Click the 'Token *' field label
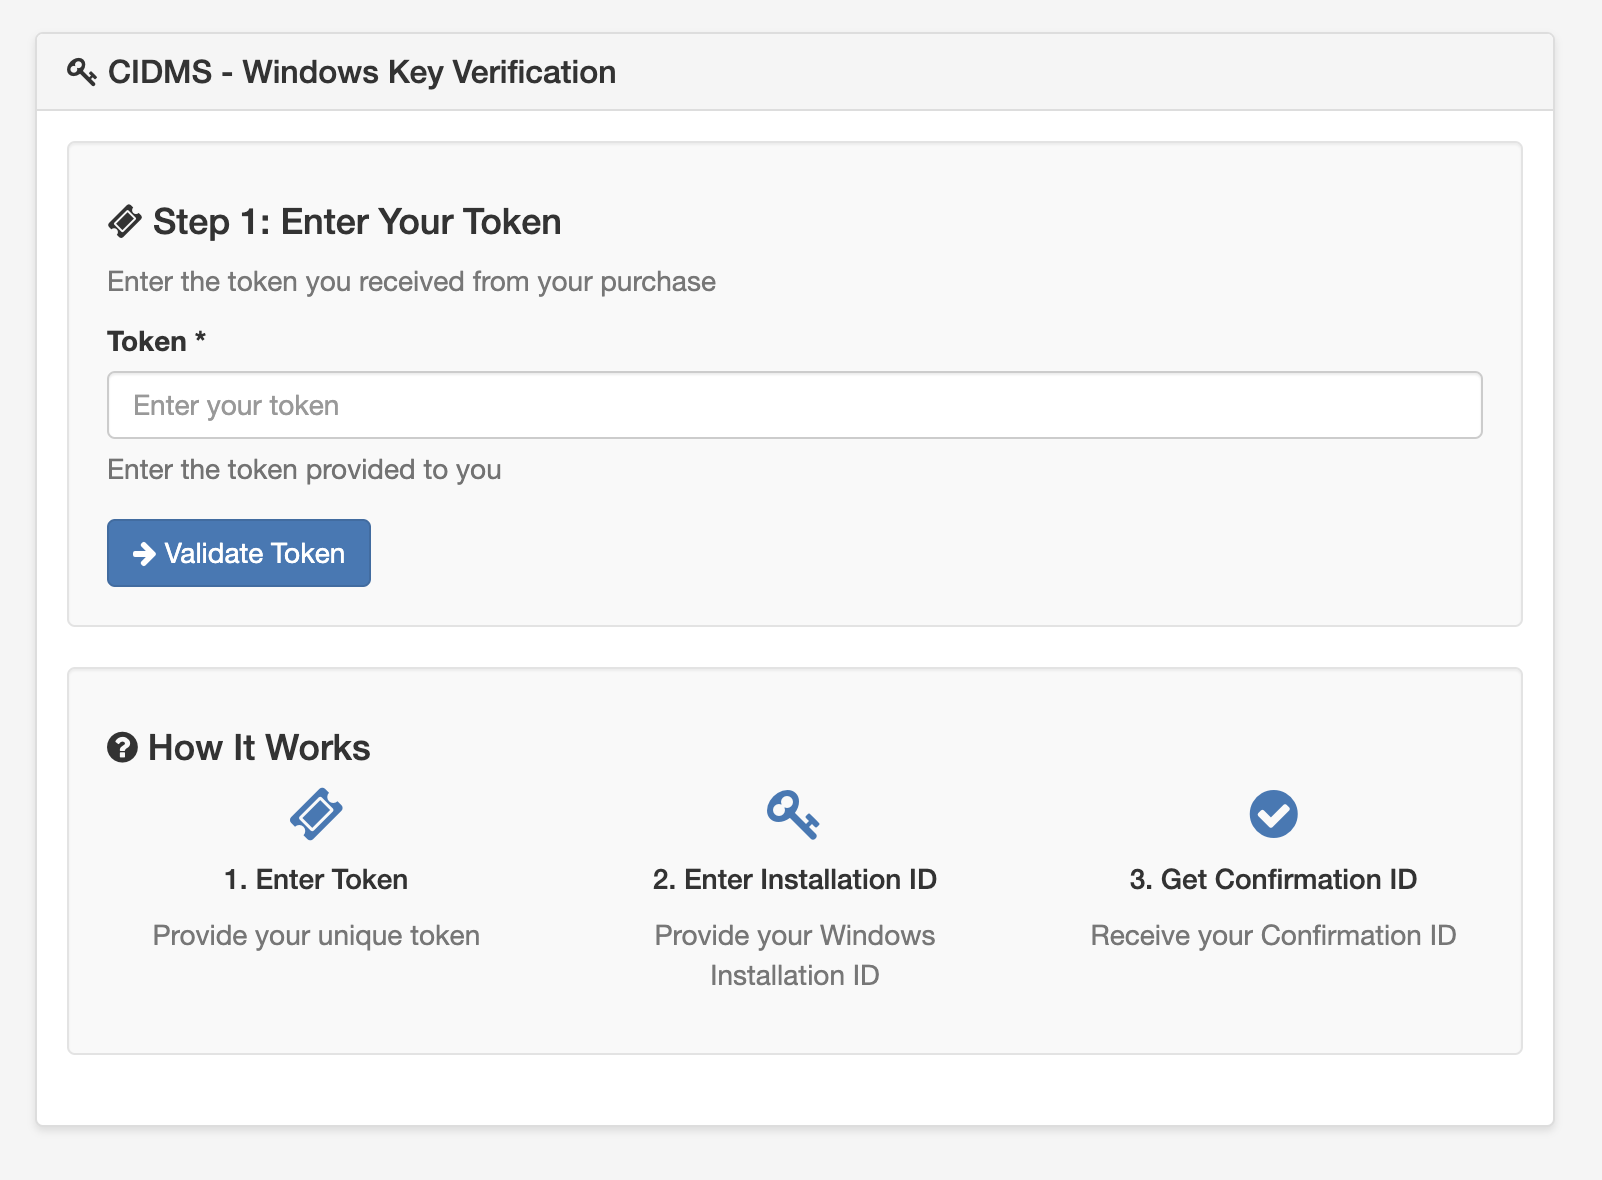The width and height of the screenshot is (1602, 1180). 156,341
